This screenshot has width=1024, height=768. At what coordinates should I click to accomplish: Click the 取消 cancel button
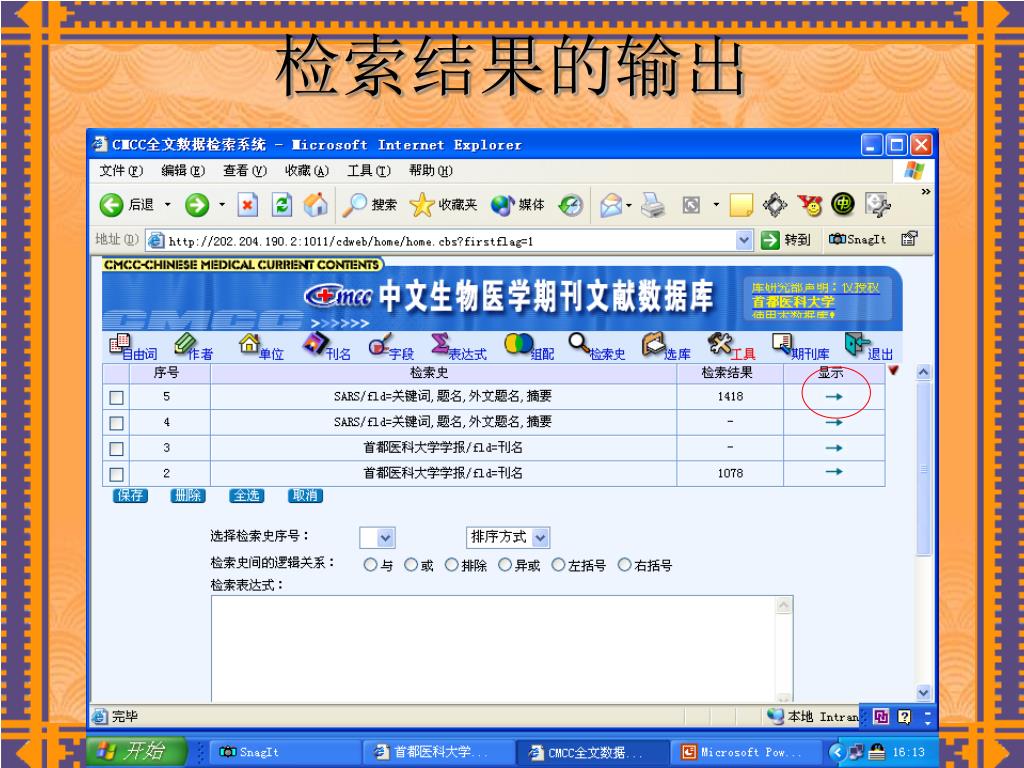click(305, 496)
